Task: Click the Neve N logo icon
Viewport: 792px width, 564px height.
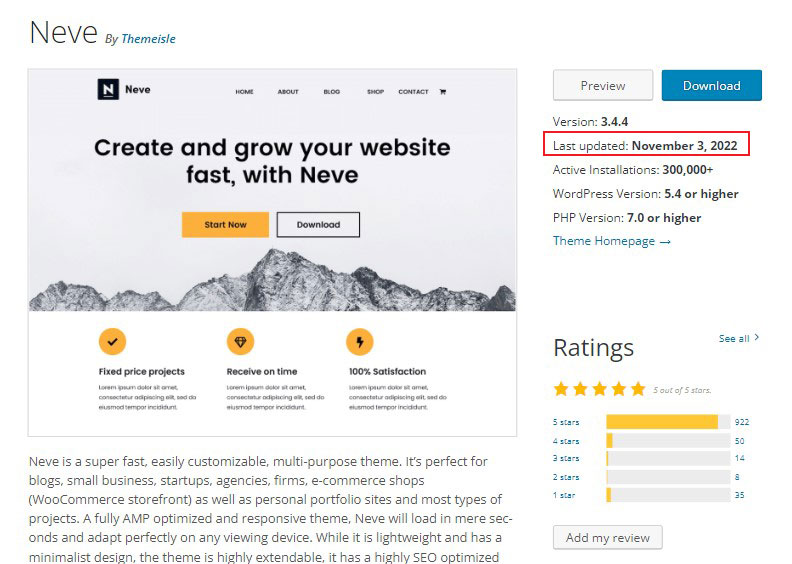Action: tap(108, 89)
